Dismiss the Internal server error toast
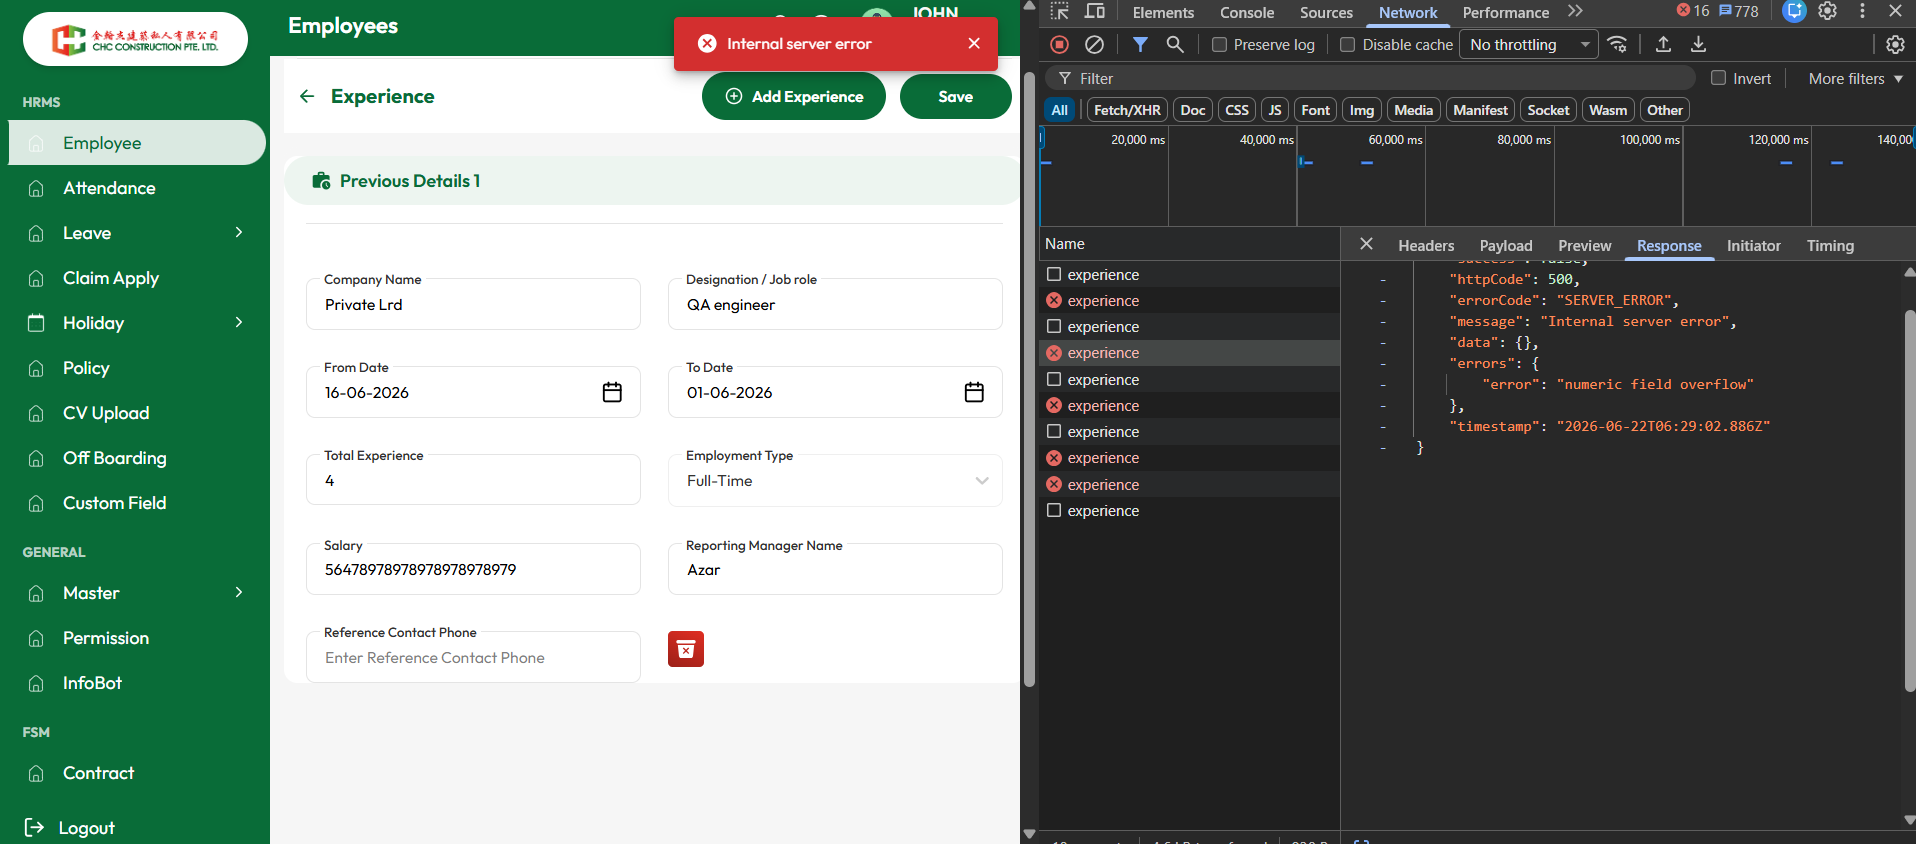1916x844 pixels. click(x=974, y=43)
